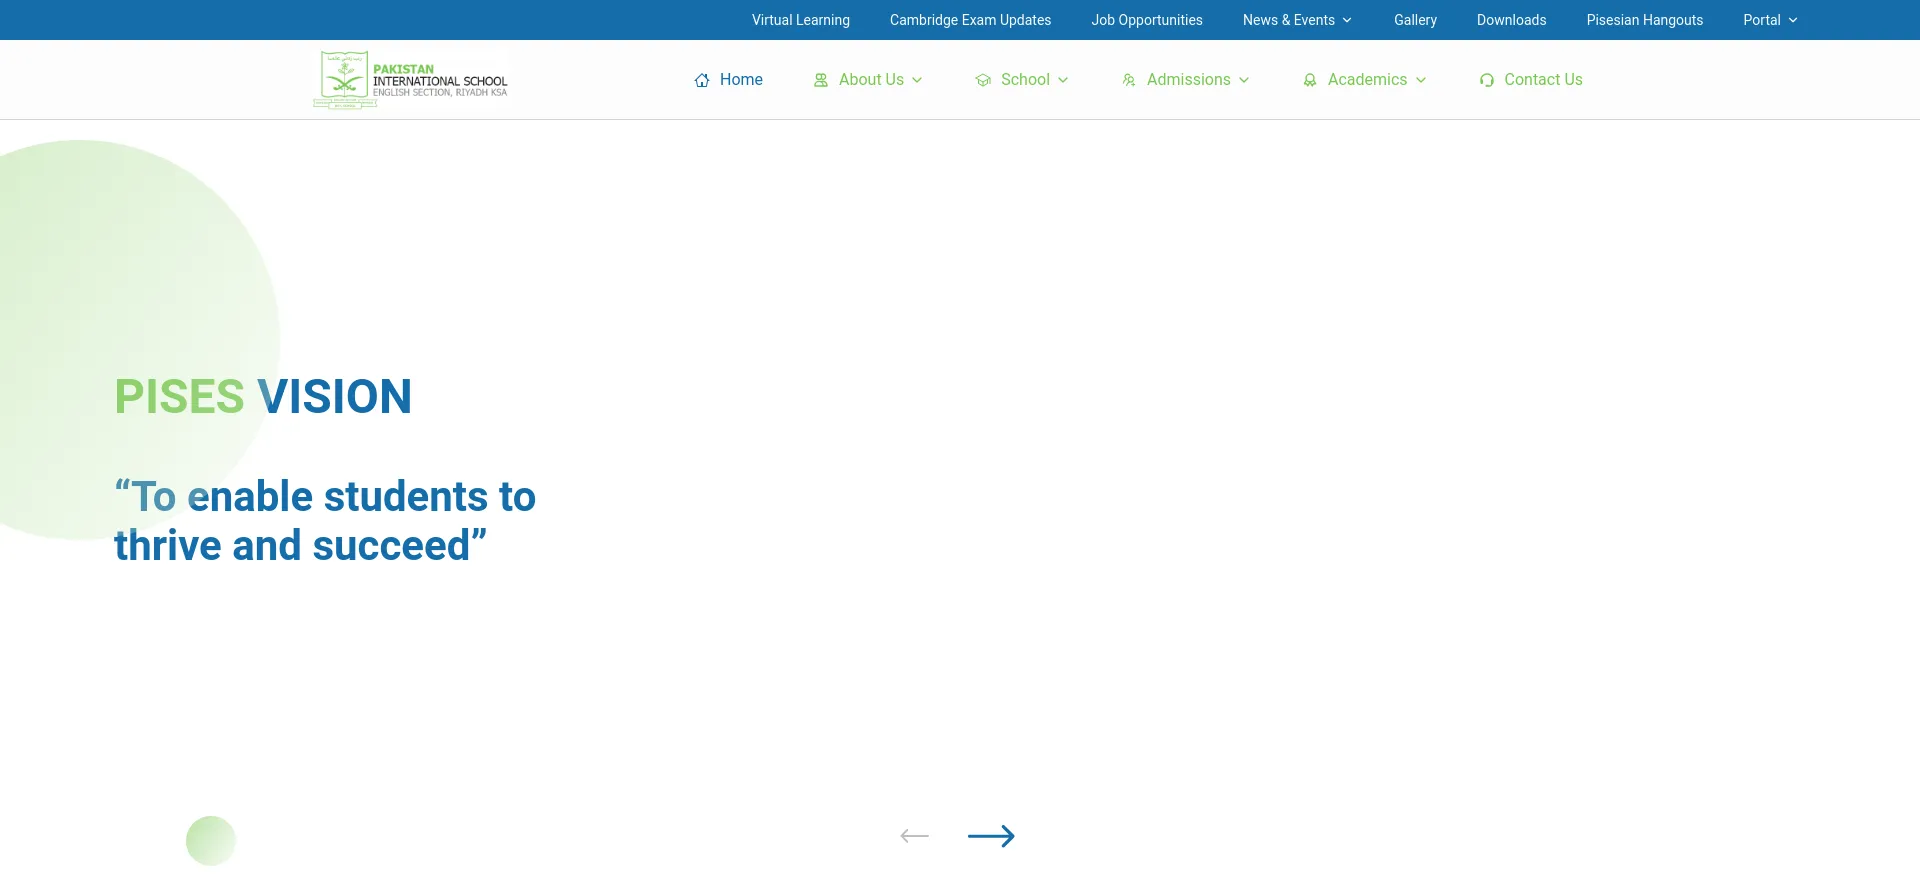Expand the Admissions dropdown chevron
This screenshot has height=888, width=1920.
[1244, 80]
